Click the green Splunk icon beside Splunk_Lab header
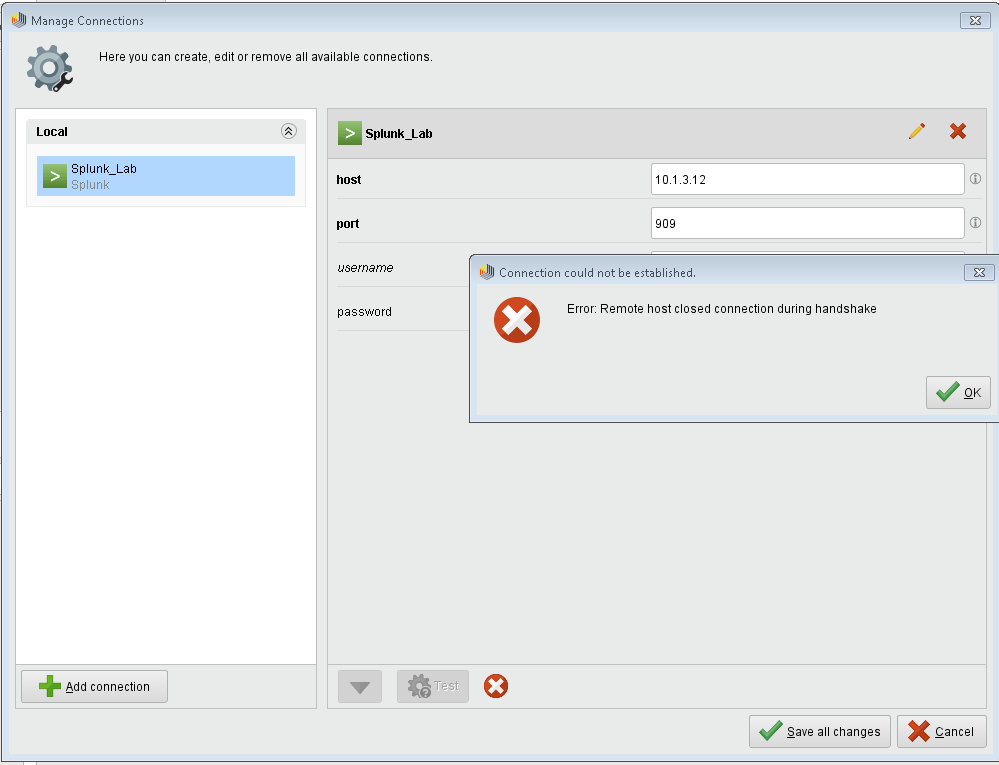Screen dimensions: 999x765 348,131
